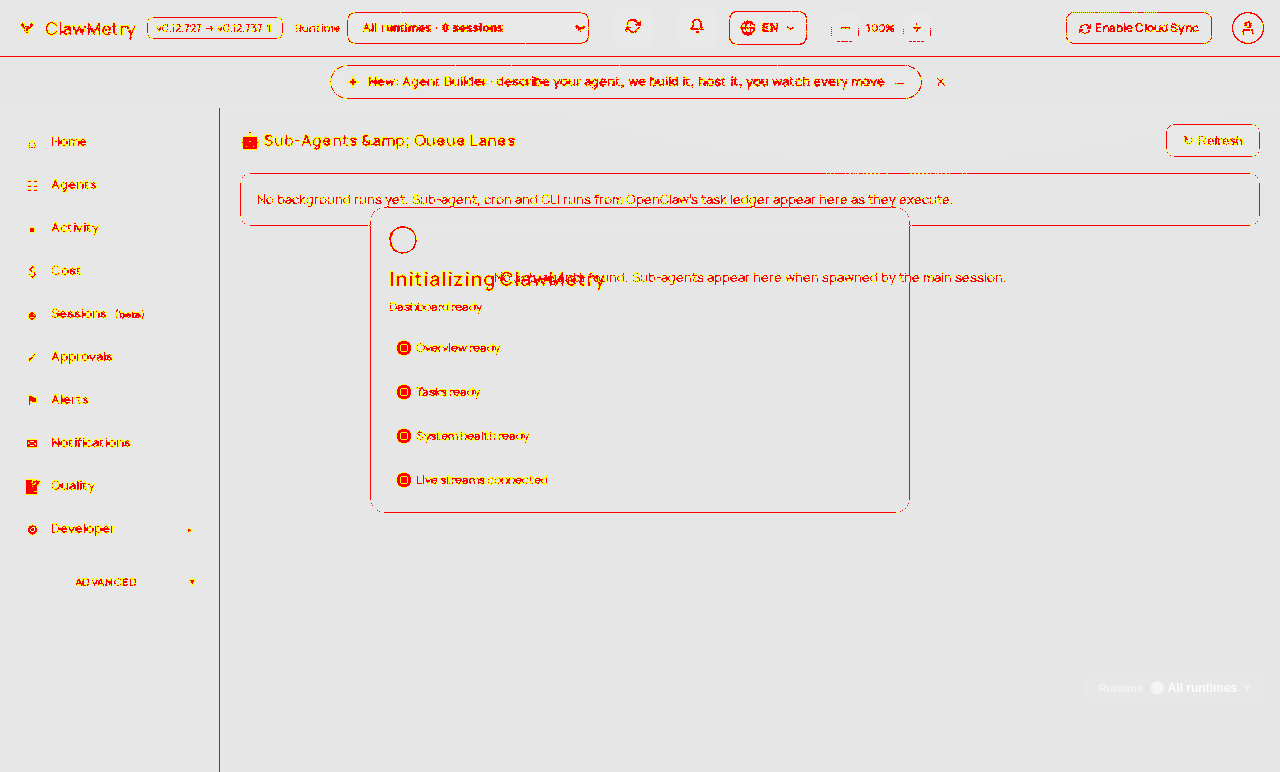The image size is (1280, 772).
Task: Open the EN language selector
Action: point(768,28)
